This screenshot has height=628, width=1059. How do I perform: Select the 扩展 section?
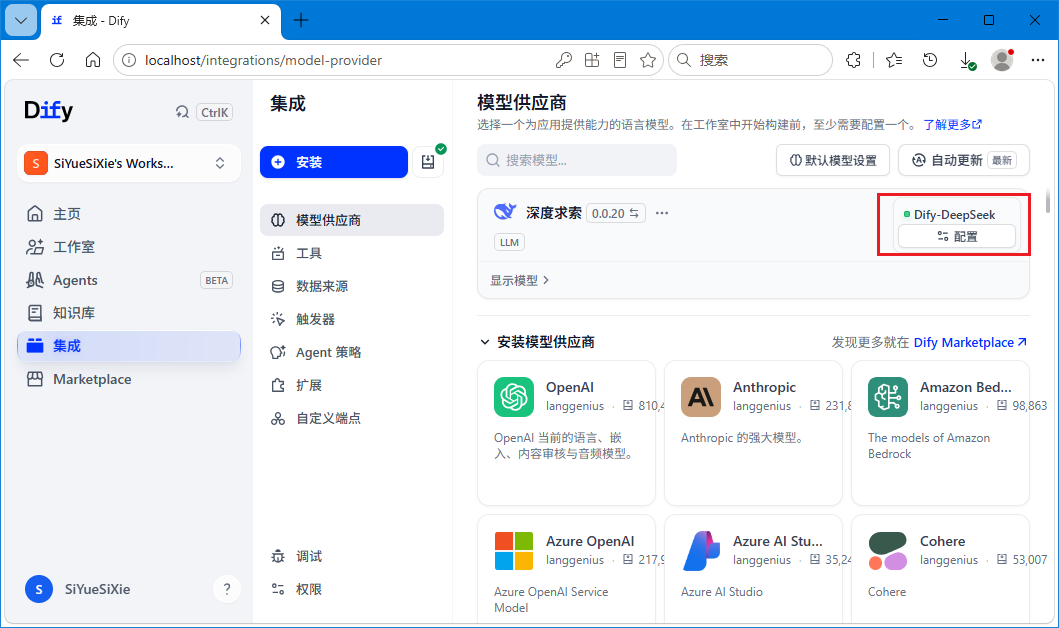click(x=352, y=385)
